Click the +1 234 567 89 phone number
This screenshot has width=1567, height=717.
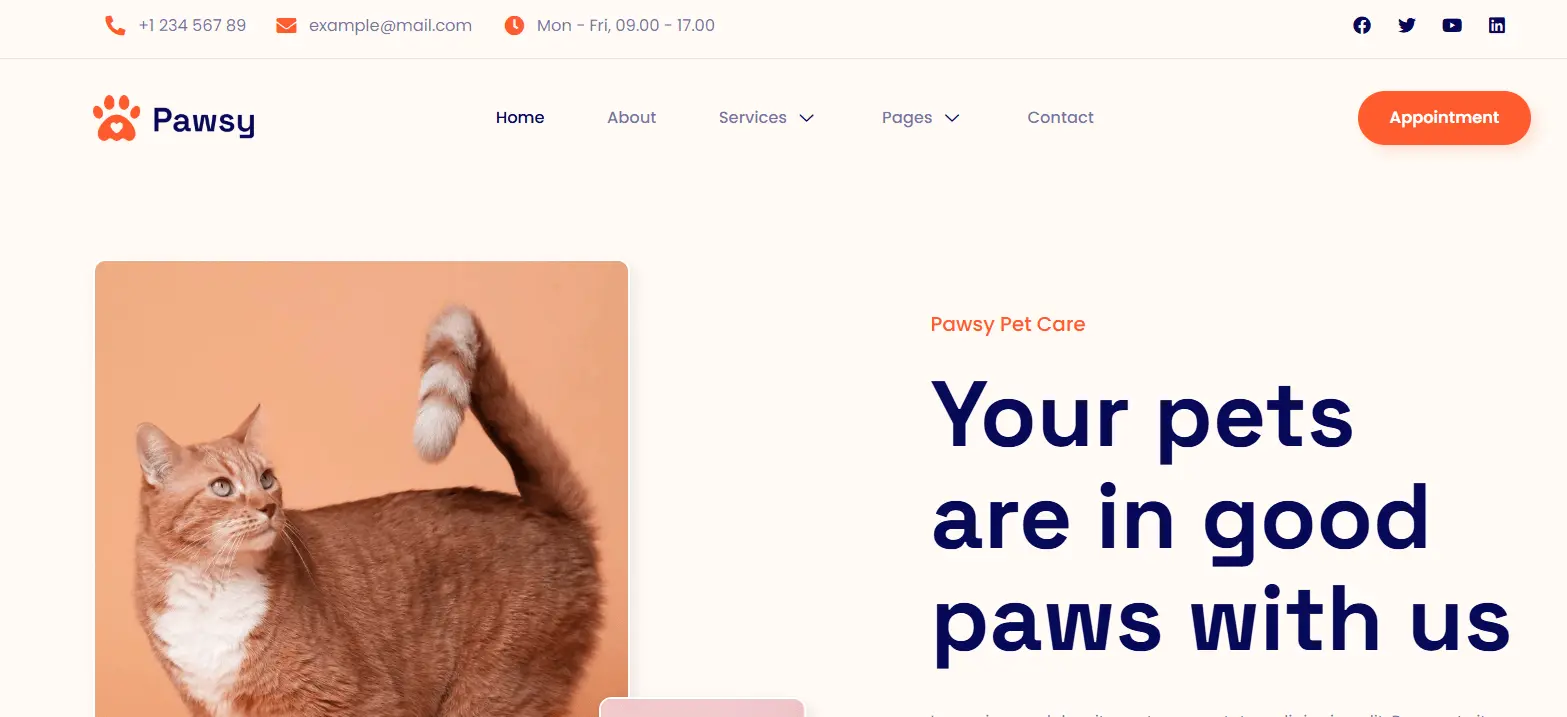[192, 25]
